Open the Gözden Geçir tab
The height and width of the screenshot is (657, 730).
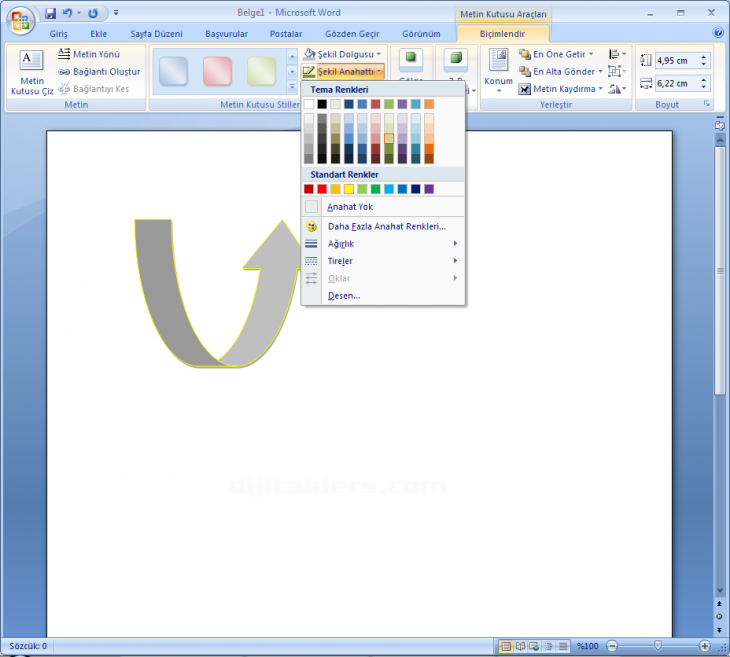point(352,34)
